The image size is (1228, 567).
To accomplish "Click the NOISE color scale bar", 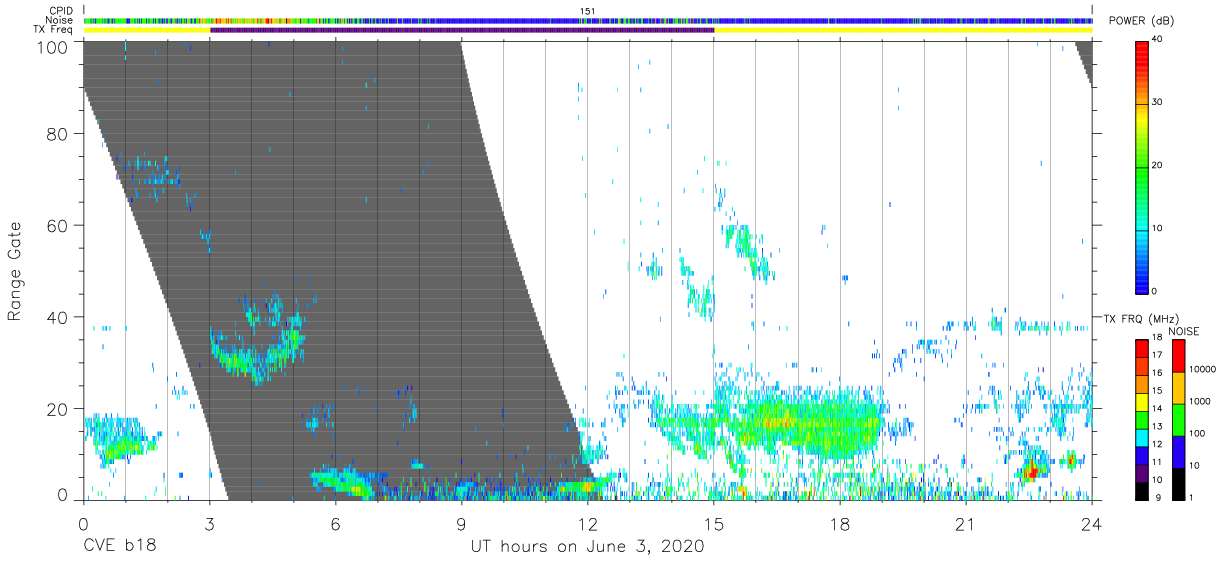I will pyautogui.click(x=1177, y=418).
